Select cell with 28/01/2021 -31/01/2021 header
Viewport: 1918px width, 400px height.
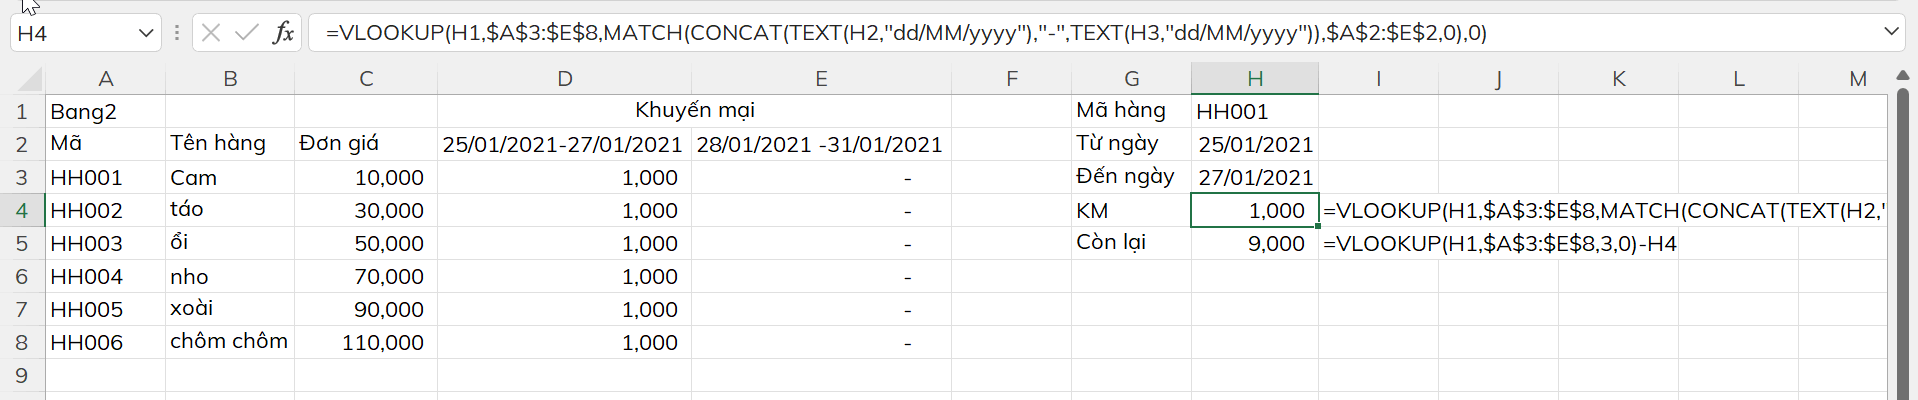(x=820, y=145)
